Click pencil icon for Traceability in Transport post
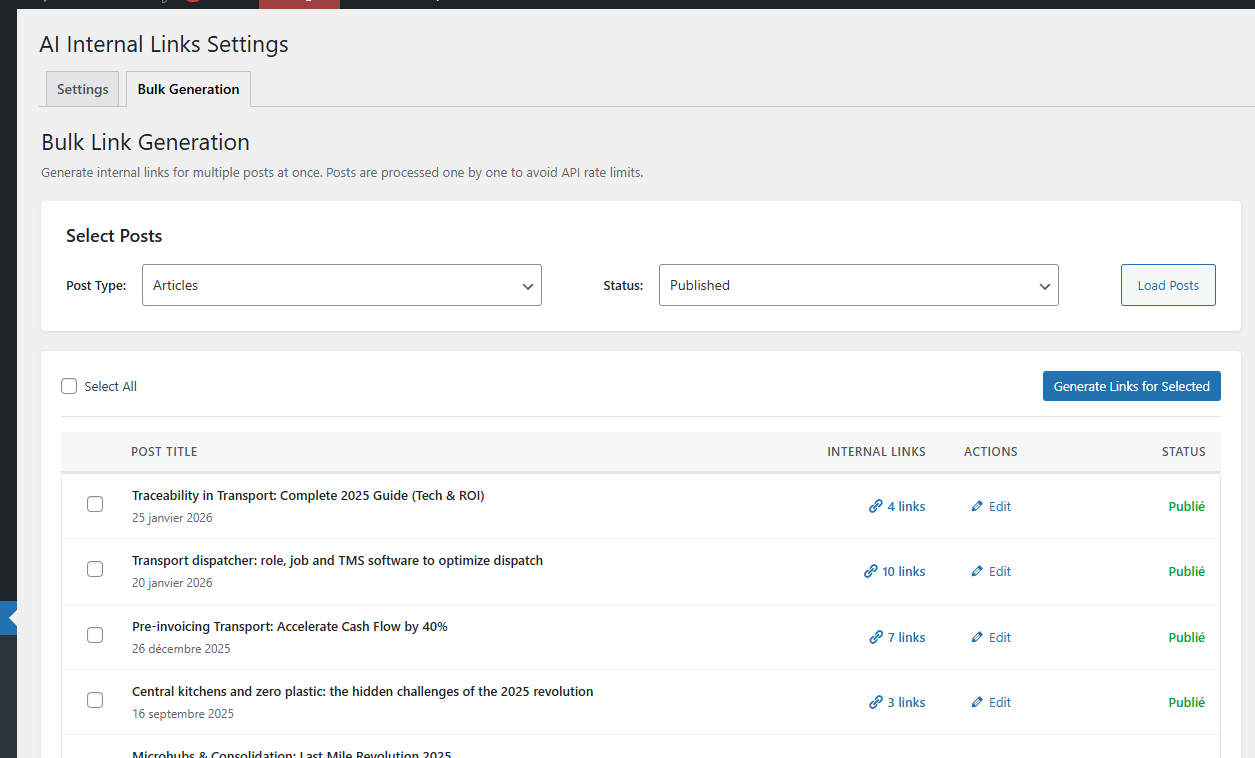This screenshot has width=1255, height=758. (x=977, y=507)
